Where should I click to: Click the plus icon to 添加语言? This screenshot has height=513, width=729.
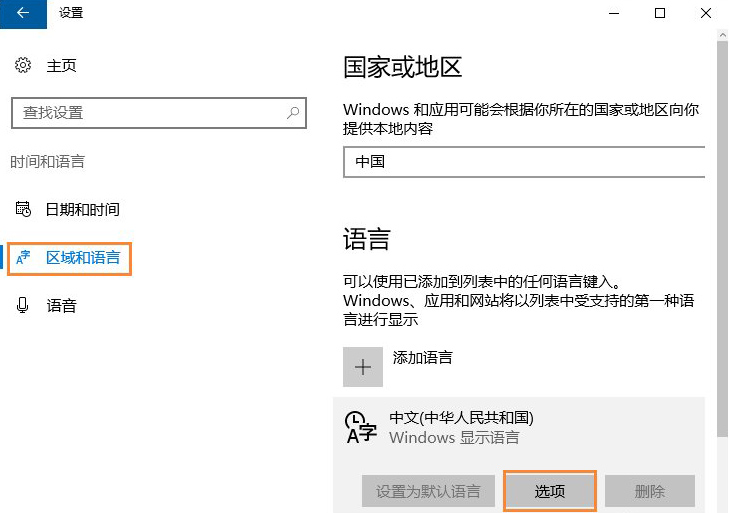coord(363,367)
